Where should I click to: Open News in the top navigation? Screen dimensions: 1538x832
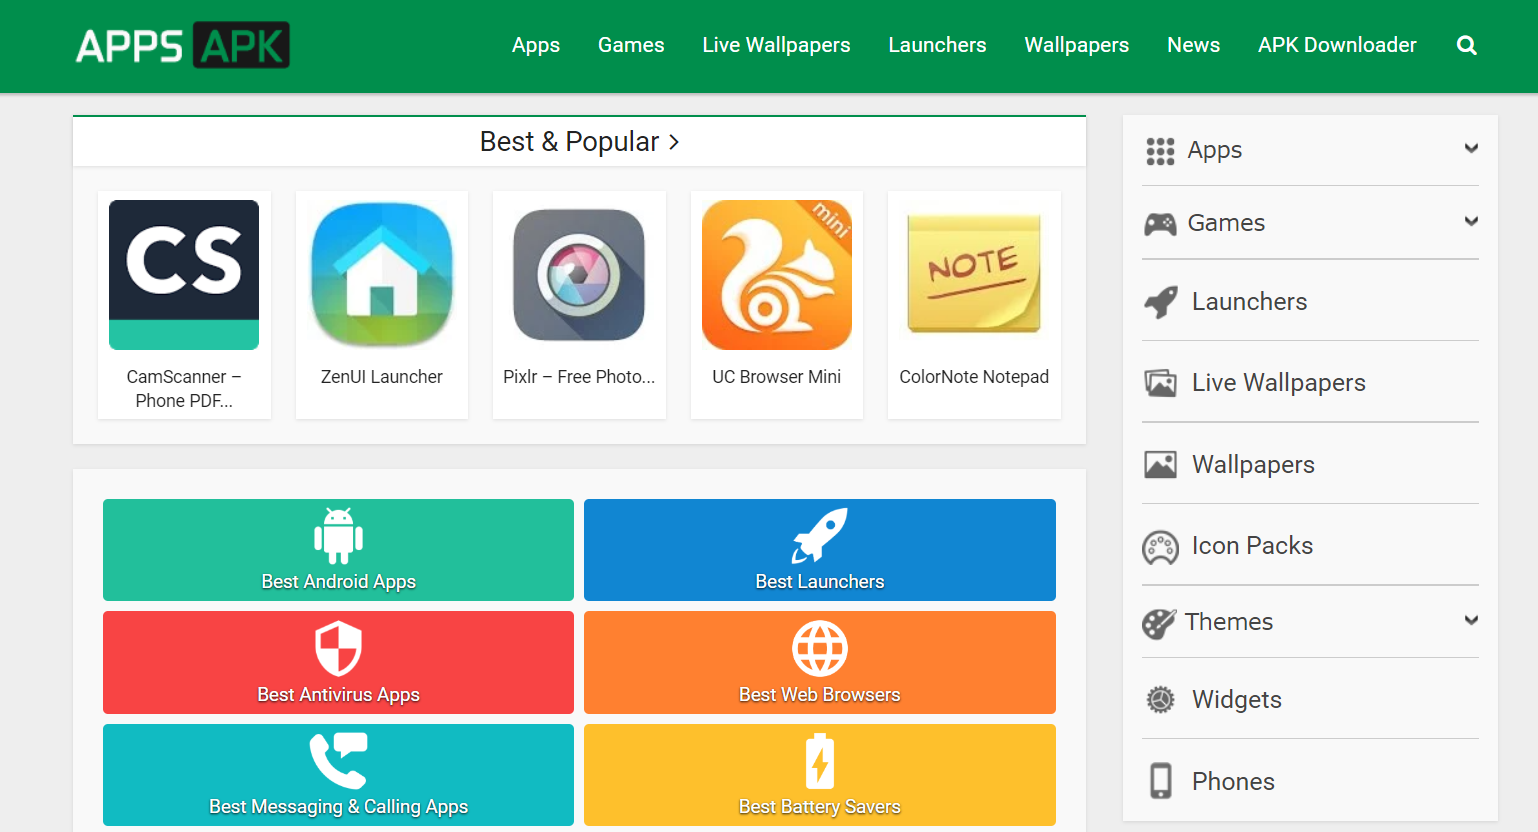coord(1193,45)
